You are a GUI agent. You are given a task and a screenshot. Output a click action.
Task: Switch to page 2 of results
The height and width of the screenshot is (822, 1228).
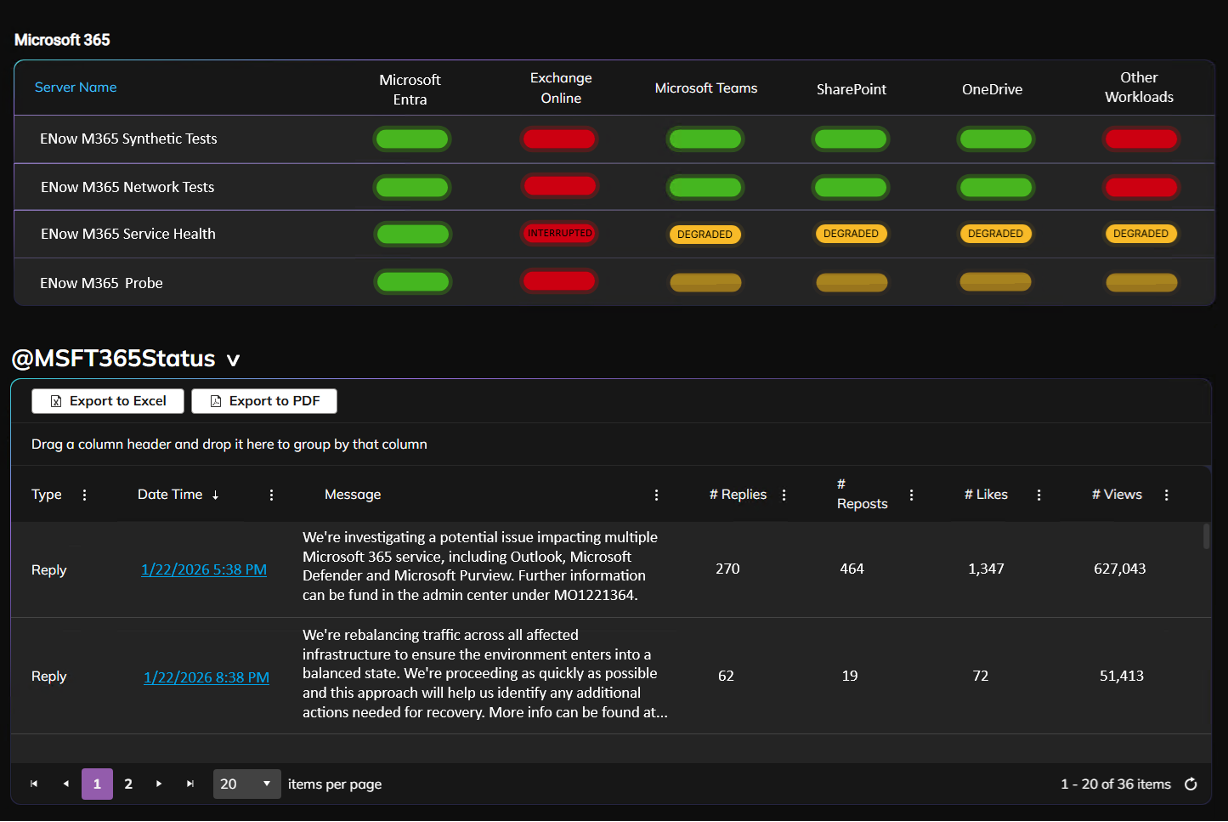click(x=127, y=784)
